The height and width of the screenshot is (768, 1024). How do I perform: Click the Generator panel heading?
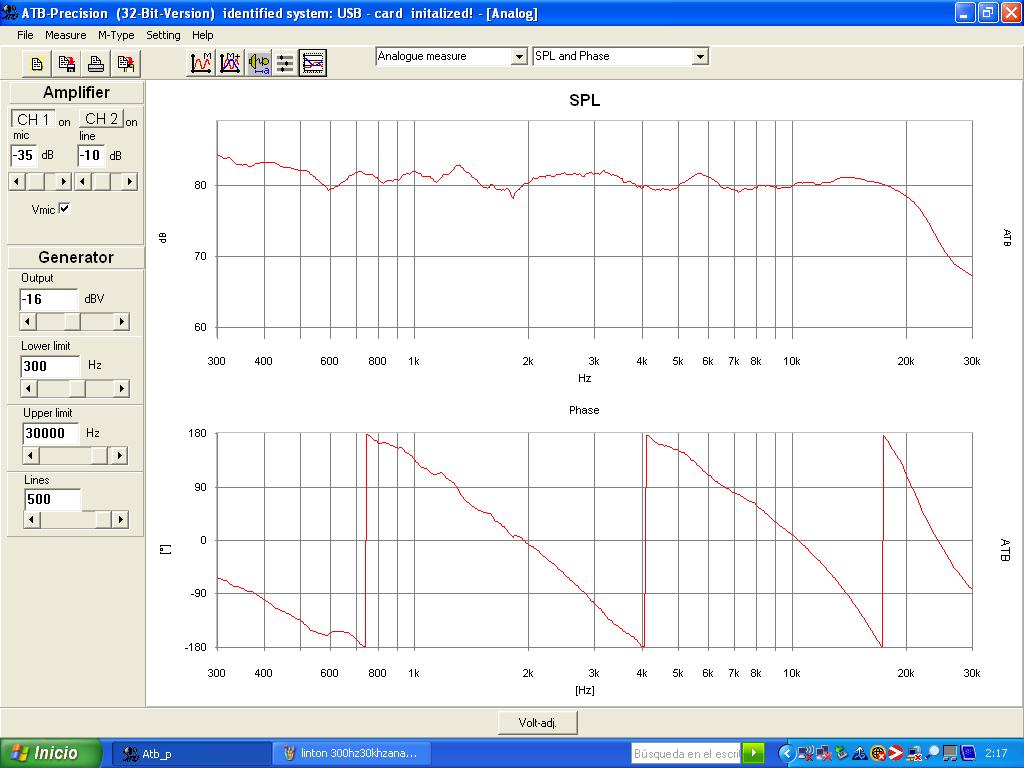pos(76,257)
